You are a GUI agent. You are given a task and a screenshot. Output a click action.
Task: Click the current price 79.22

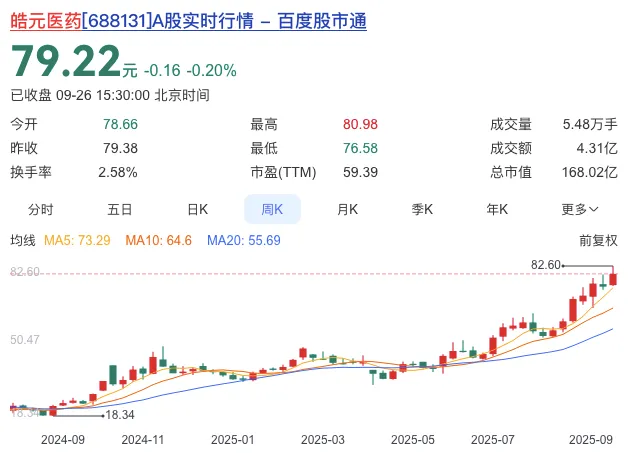coord(66,61)
